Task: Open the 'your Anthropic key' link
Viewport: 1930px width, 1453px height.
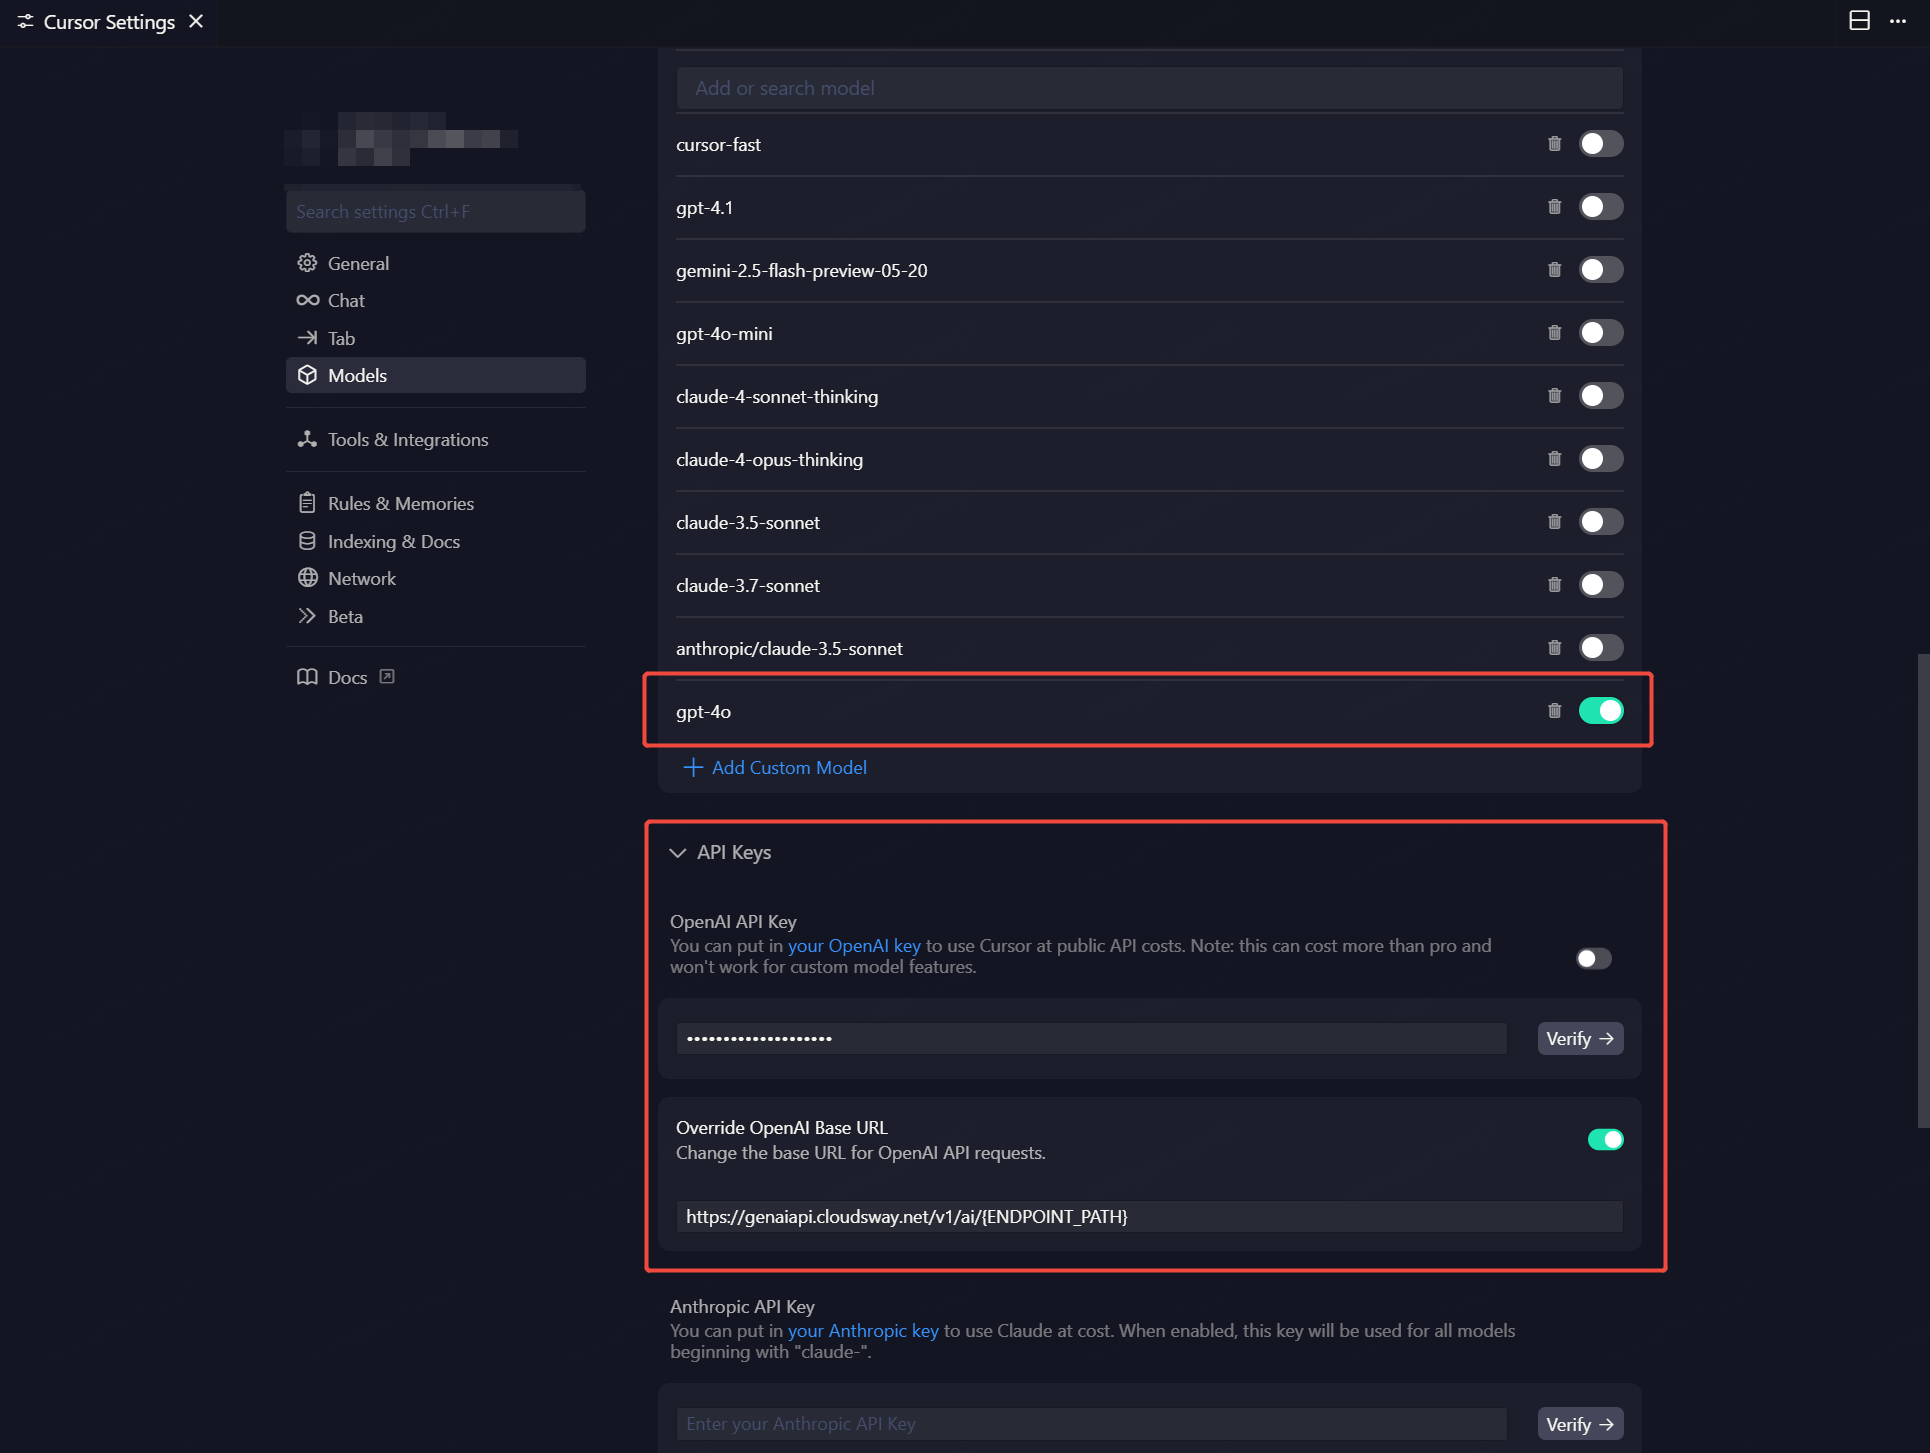Action: pyautogui.click(x=863, y=1331)
